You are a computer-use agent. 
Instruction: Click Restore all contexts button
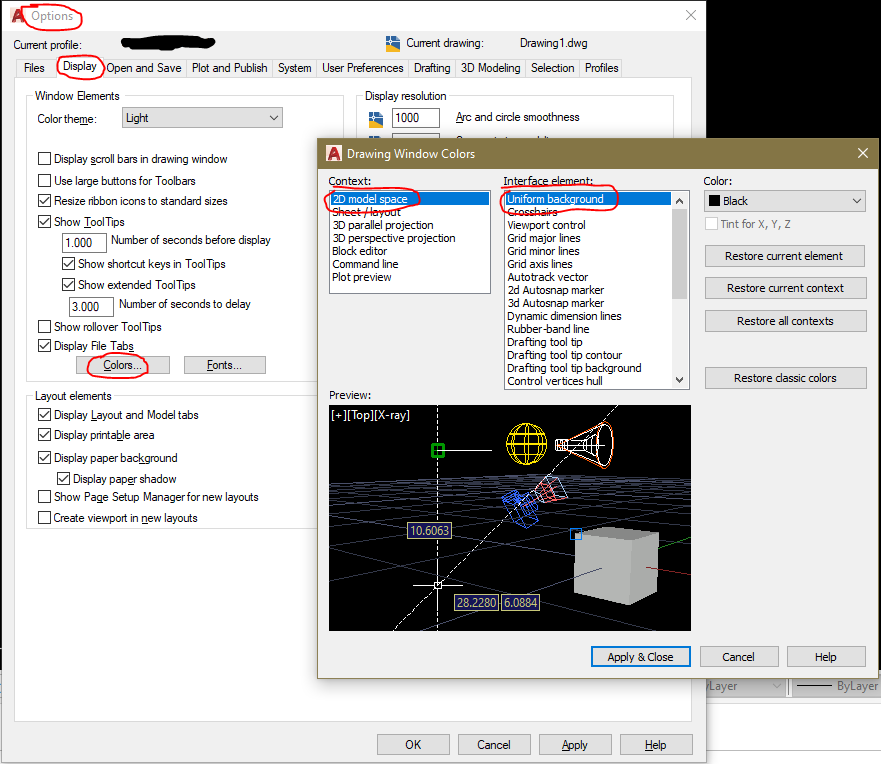(785, 321)
